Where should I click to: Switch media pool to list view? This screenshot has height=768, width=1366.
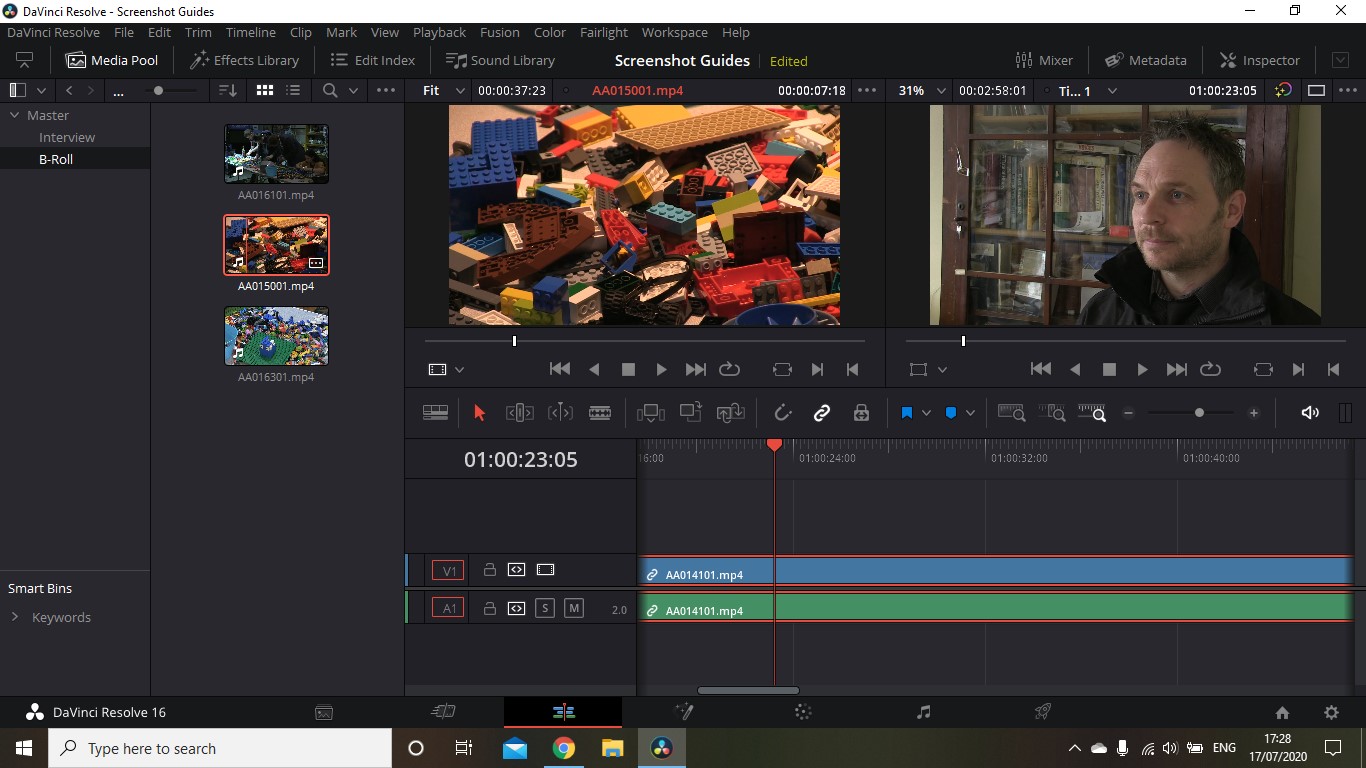[x=293, y=90]
